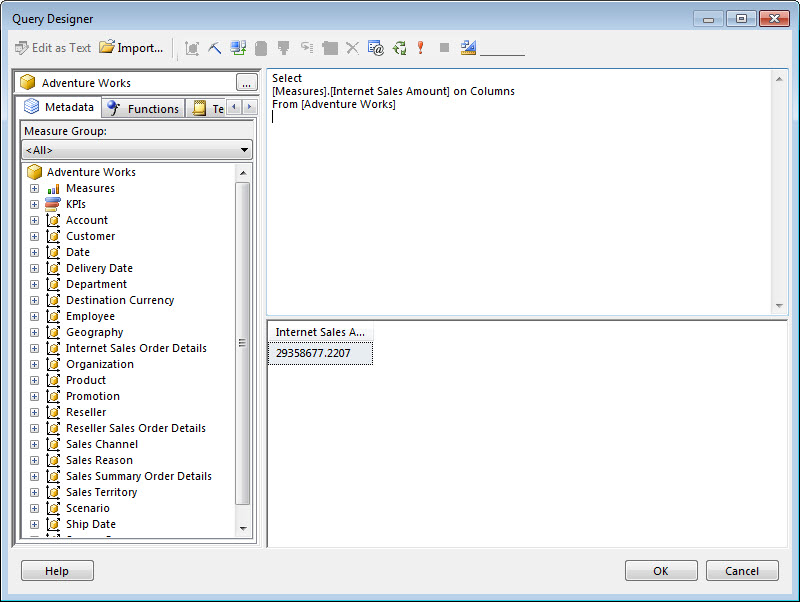This screenshot has width=800, height=602.
Task: Run query with red exclamation icon
Action: (421, 47)
